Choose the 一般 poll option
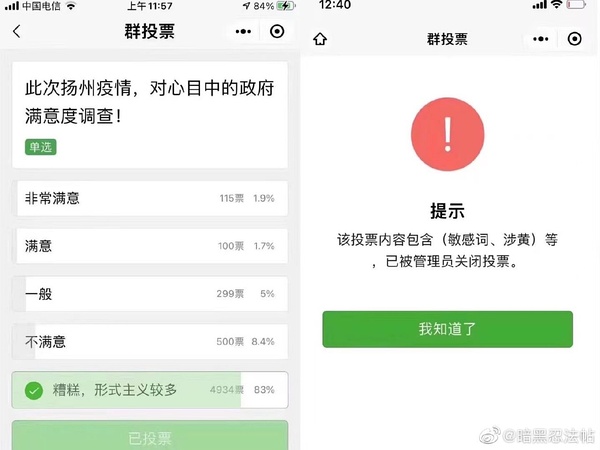The width and height of the screenshot is (600, 450). (150, 294)
